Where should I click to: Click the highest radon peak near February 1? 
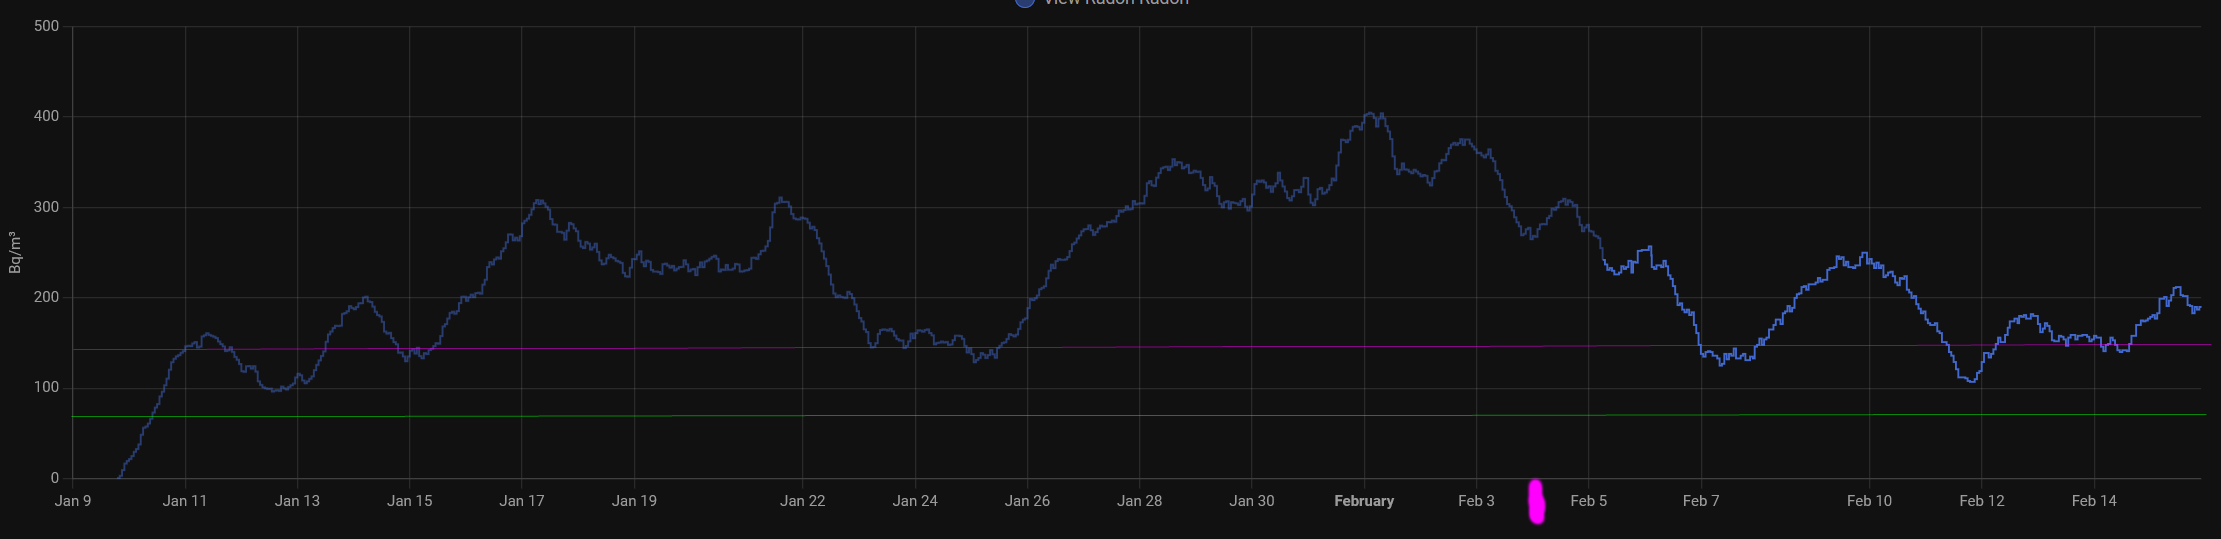[1372, 115]
